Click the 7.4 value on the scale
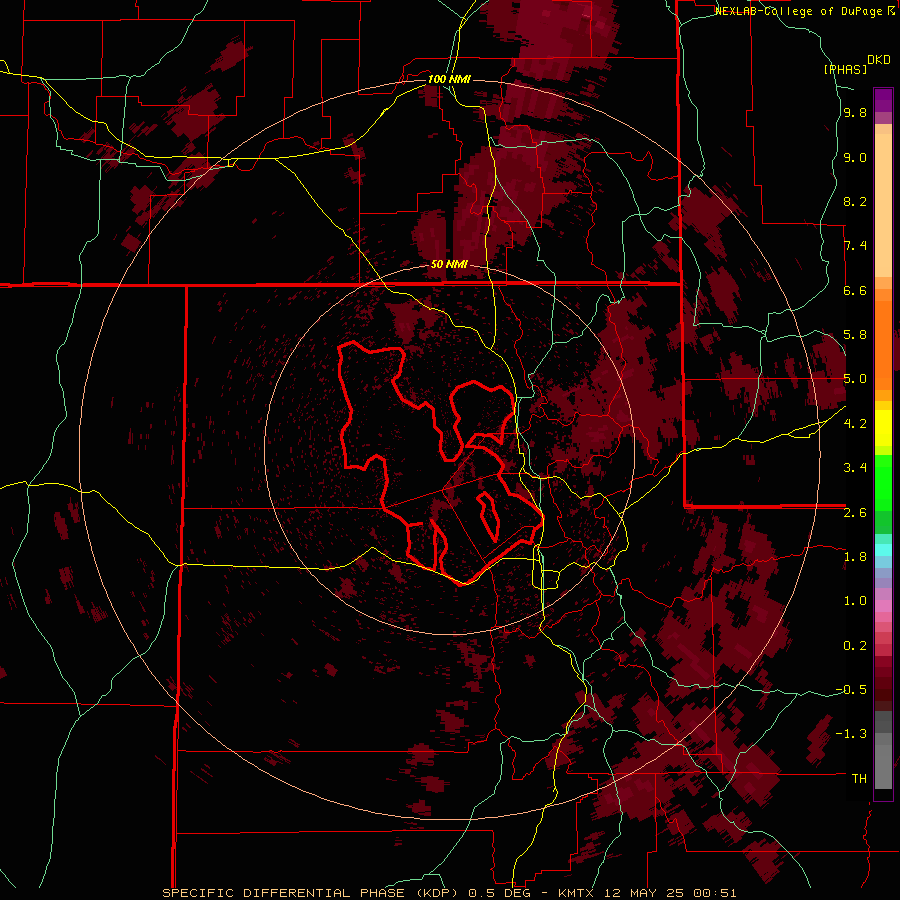The image size is (900, 900). pos(855,246)
